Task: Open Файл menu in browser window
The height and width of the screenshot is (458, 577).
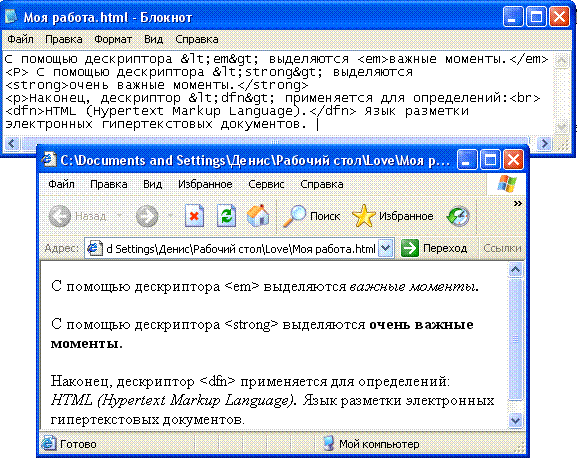Action: pos(61,184)
